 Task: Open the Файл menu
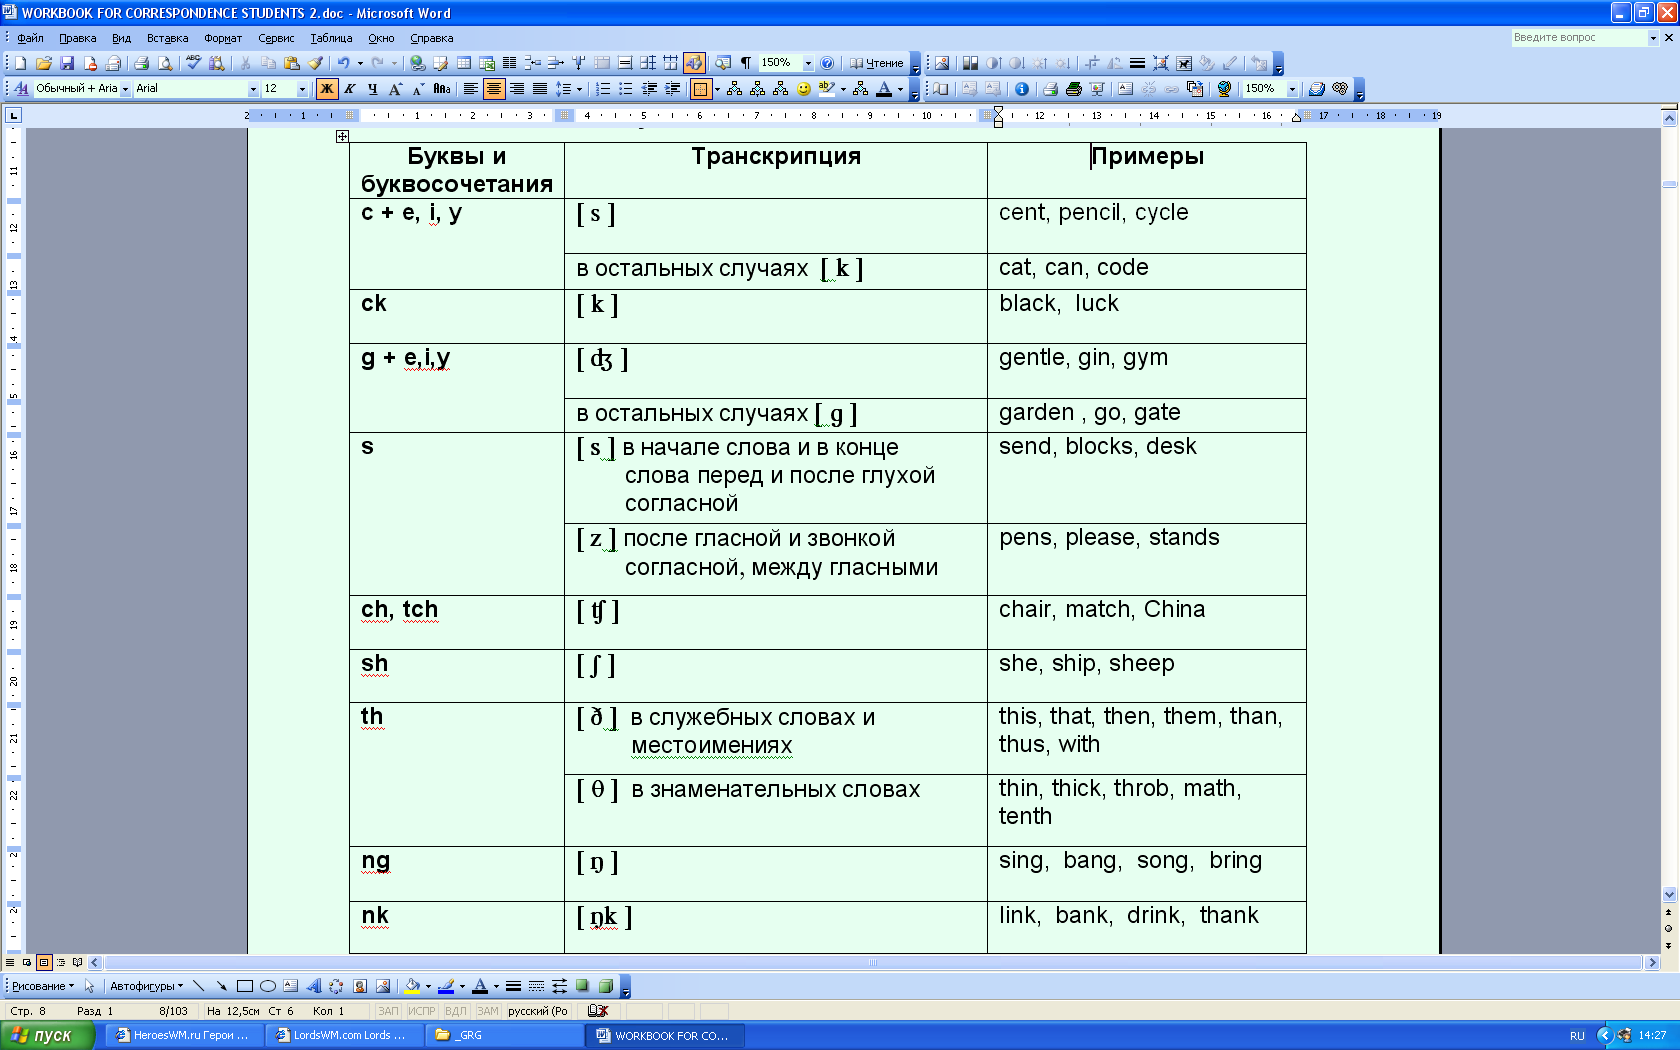(x=30, y=38)
